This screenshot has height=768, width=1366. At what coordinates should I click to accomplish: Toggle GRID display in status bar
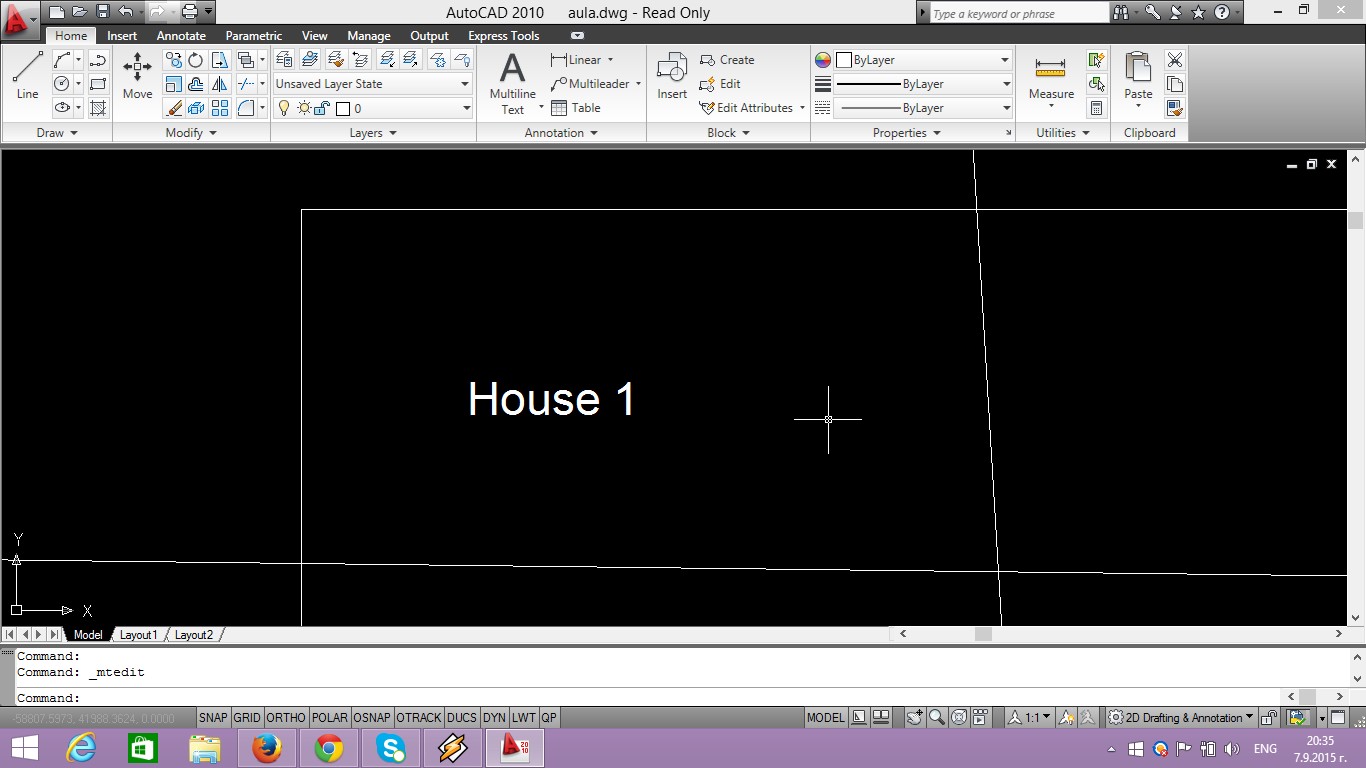(247, 717)
